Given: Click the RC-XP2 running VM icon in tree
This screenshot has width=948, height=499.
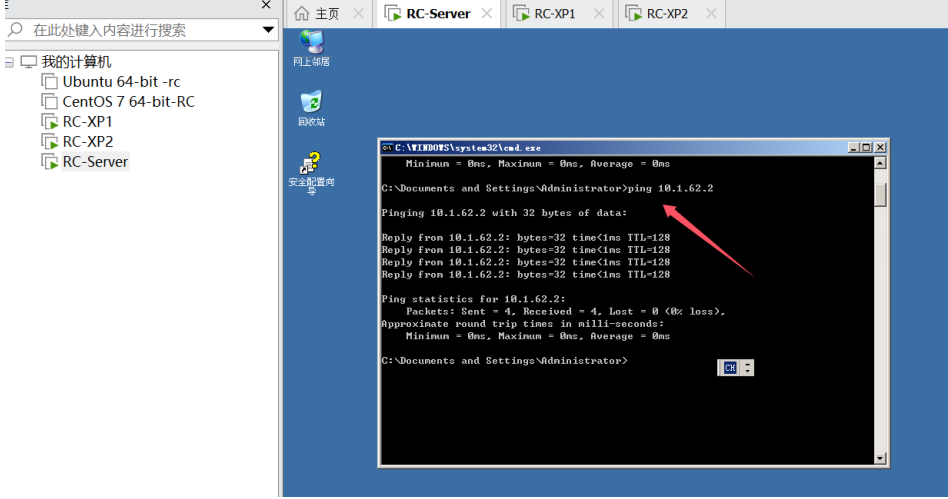Looking at the screenshot, I should 50,142.
